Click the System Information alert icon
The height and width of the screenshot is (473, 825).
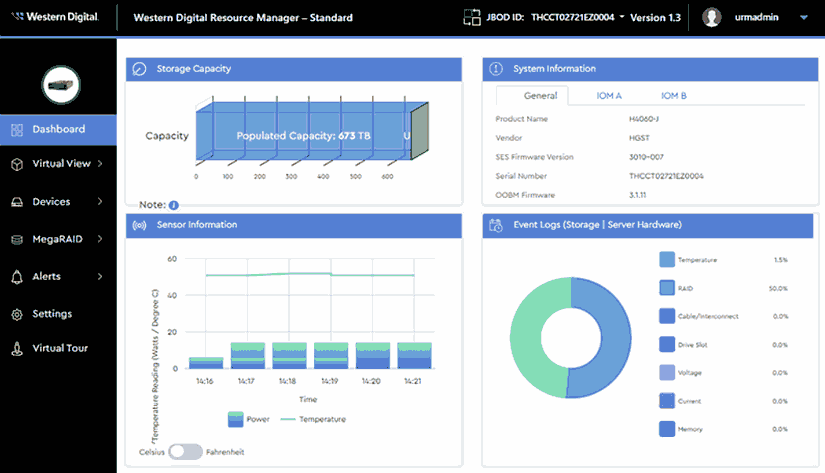click(496, 69)
